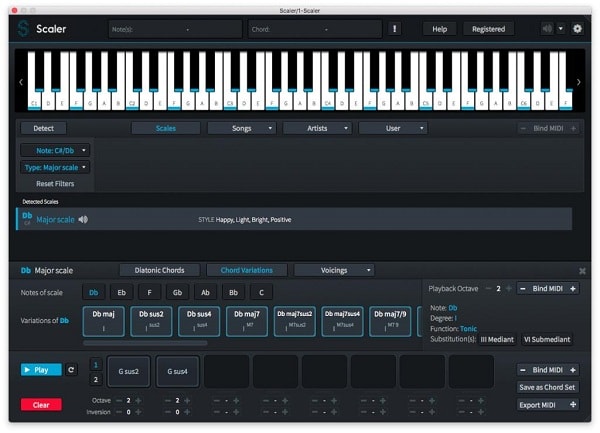Select the Db maj7 chord variation
The image size is (600, 433).
[247, 321]
